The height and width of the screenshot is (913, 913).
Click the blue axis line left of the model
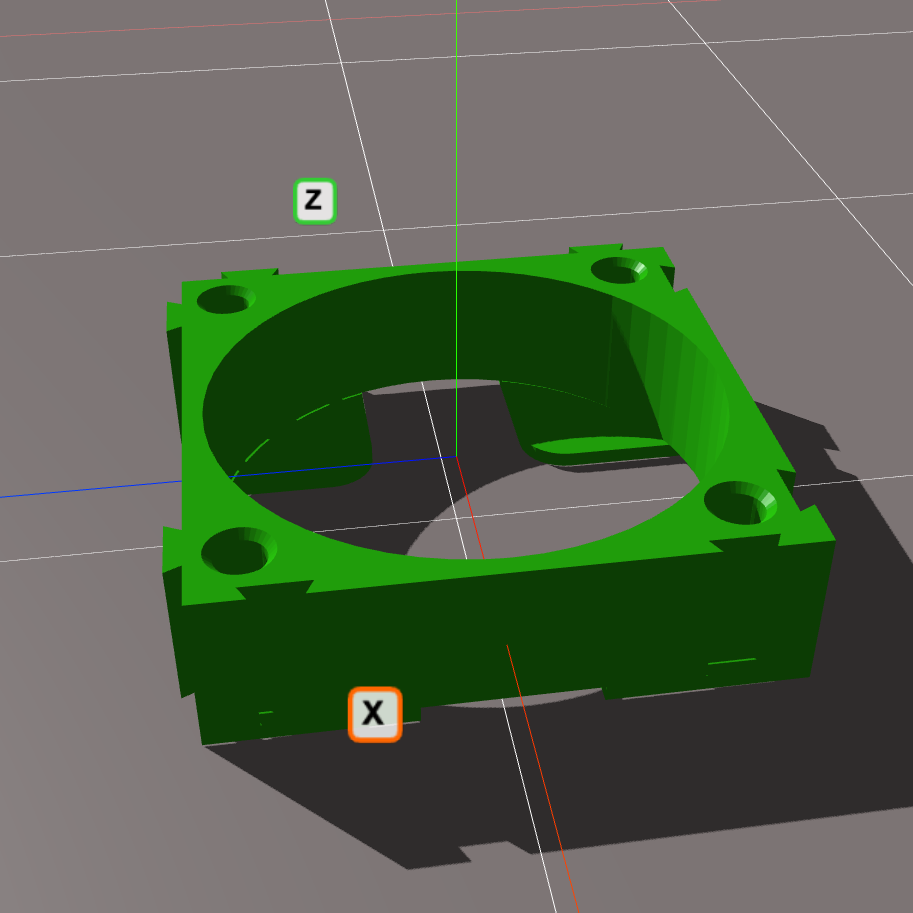pyautogui.click(x=80, y=489)
